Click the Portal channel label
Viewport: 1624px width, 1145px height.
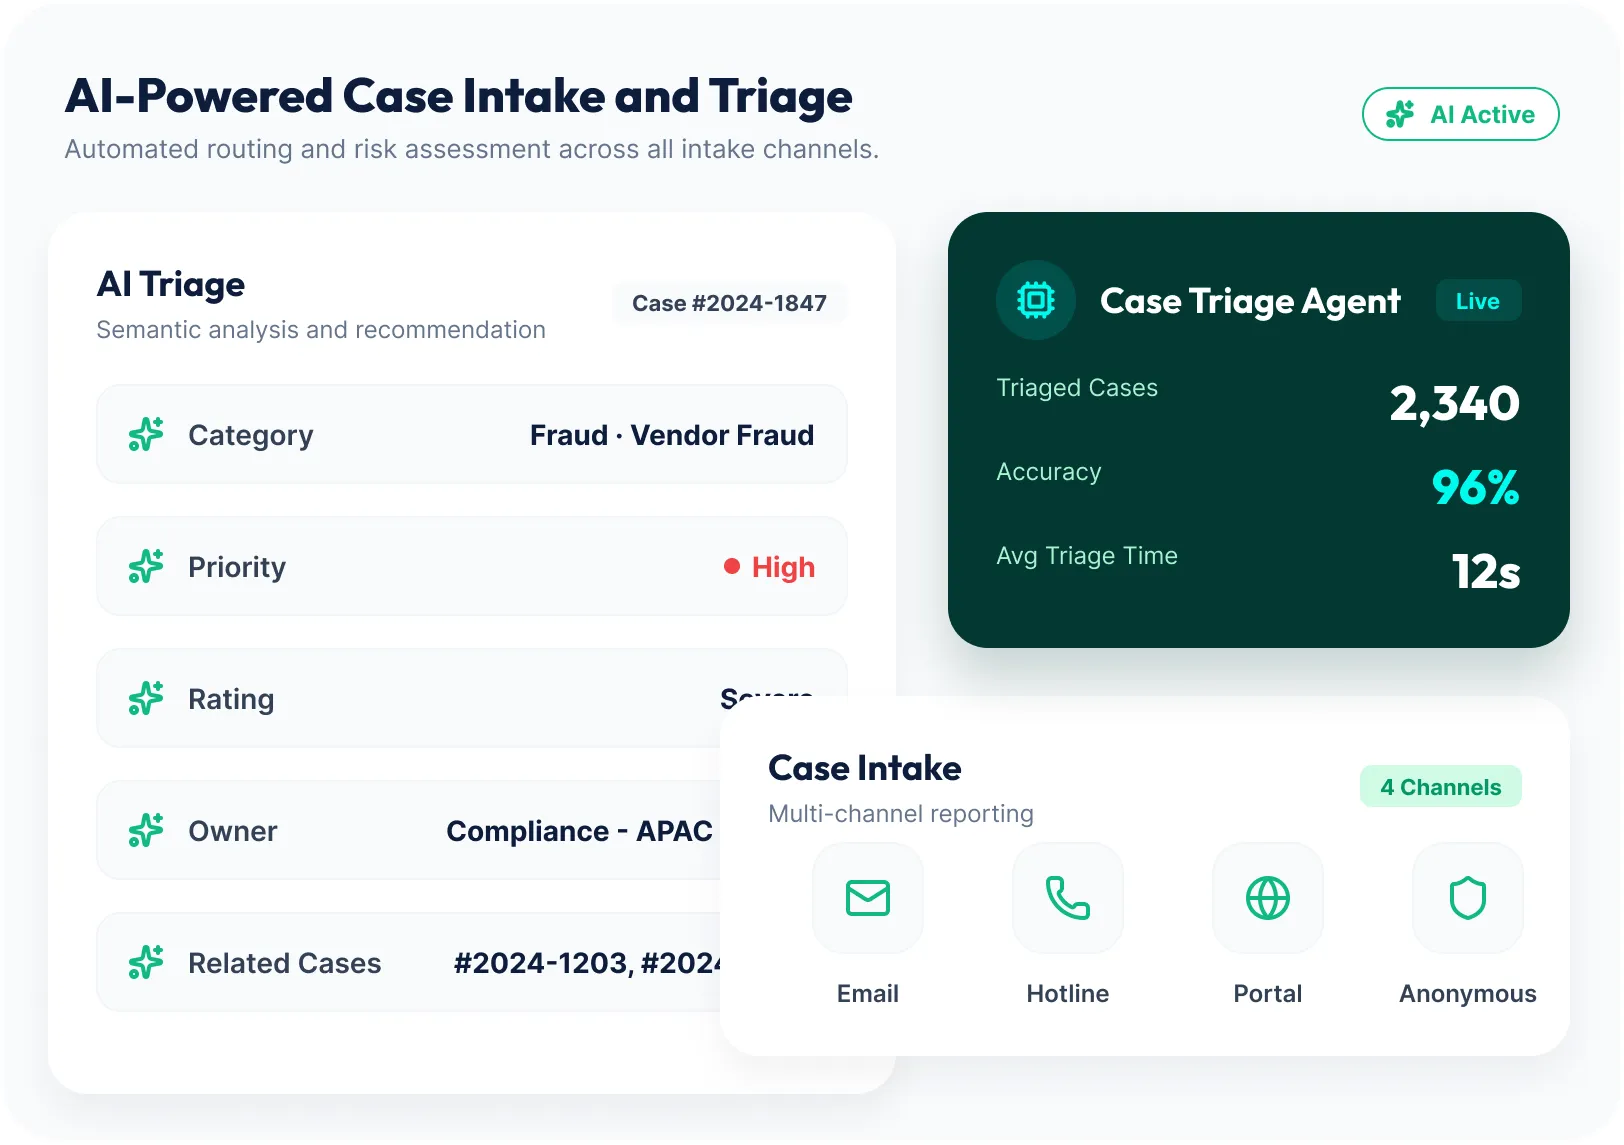[x=1268, y=993]
